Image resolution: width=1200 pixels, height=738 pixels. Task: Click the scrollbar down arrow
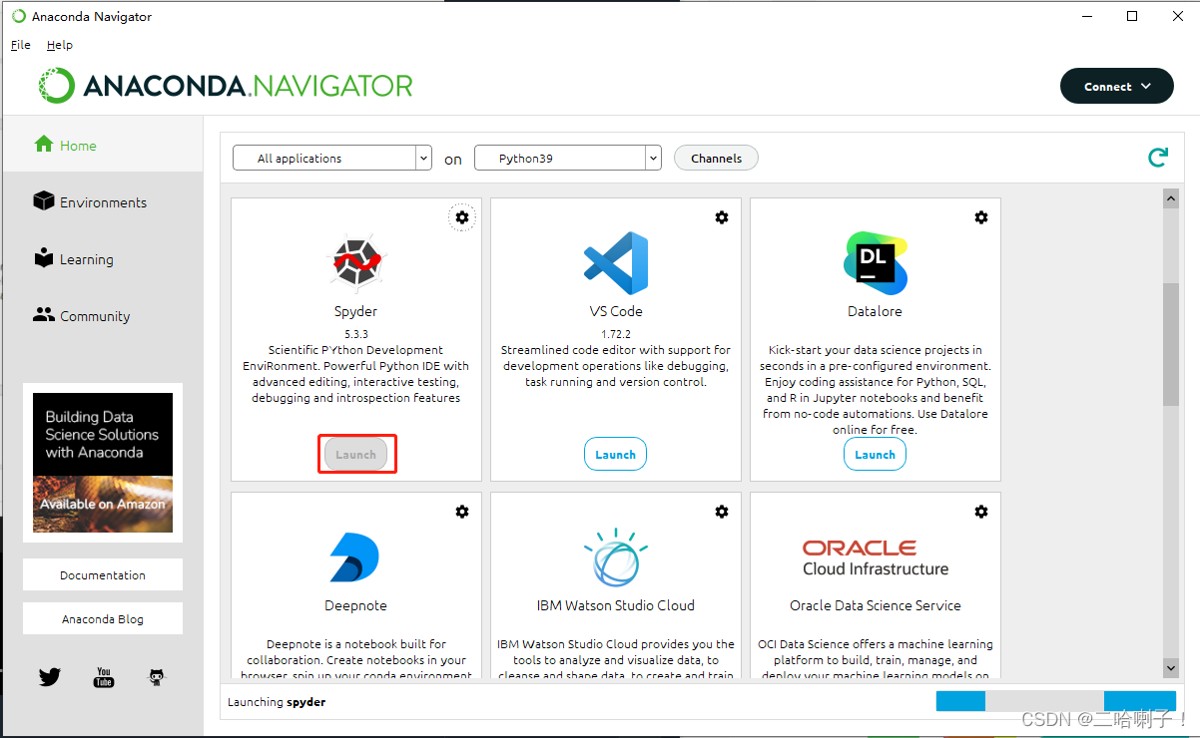1171,667
